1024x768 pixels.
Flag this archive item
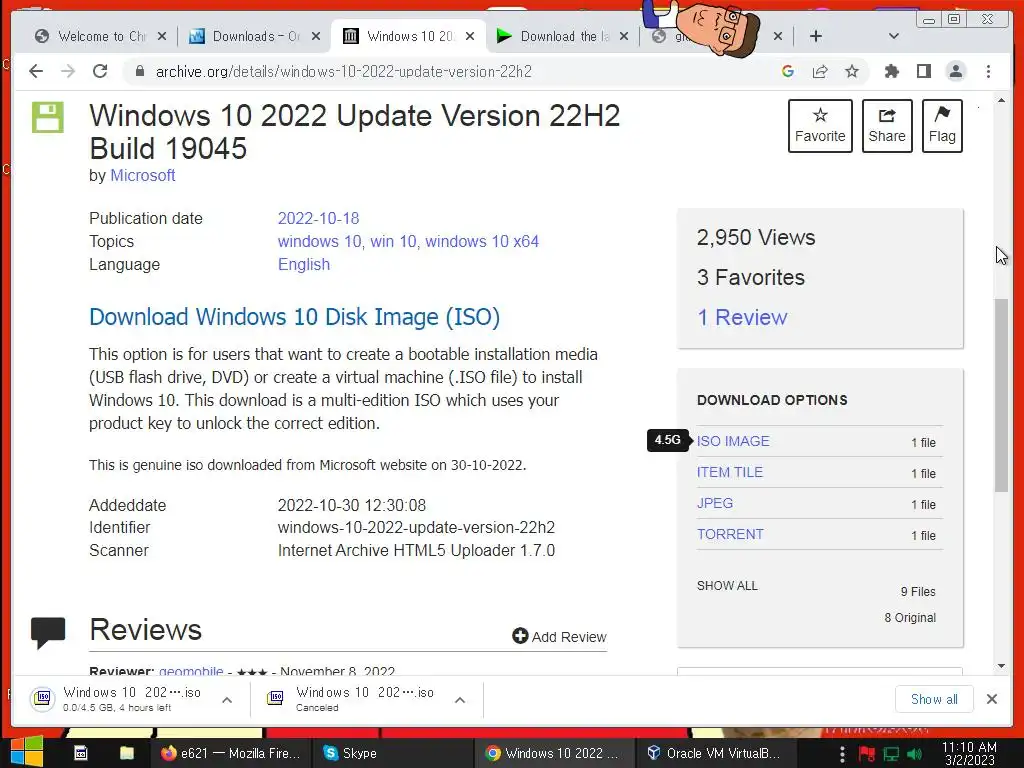click(942, 126)
